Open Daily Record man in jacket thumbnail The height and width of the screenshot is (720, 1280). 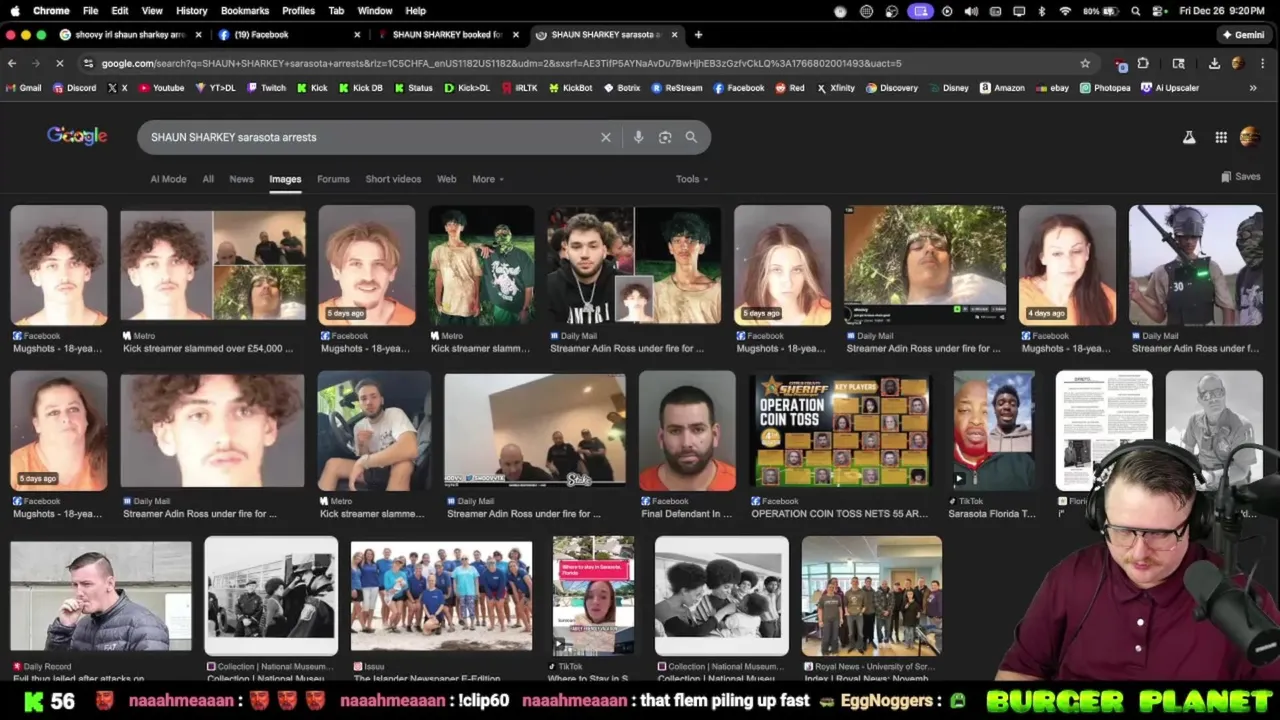pyautogui.click(x=101, y=596)
